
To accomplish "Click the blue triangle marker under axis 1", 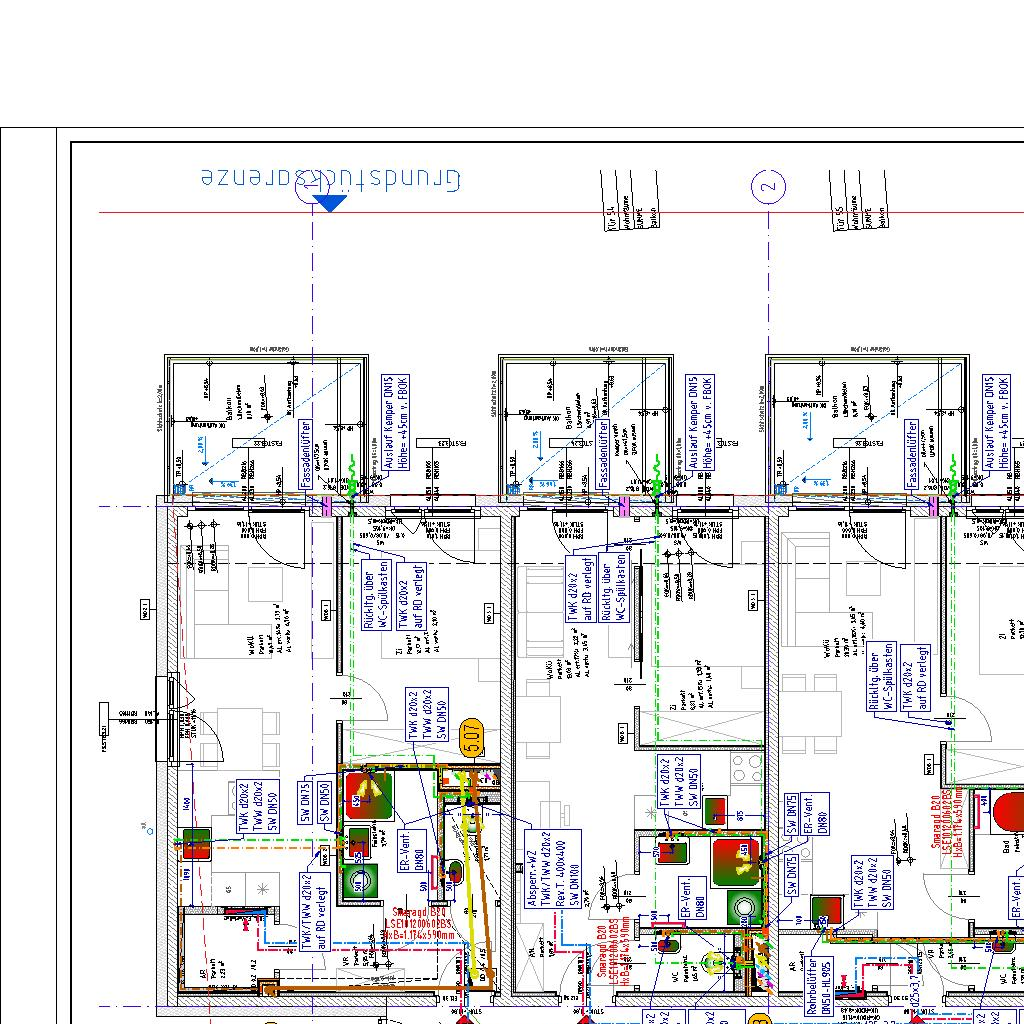I will [330, 203].
